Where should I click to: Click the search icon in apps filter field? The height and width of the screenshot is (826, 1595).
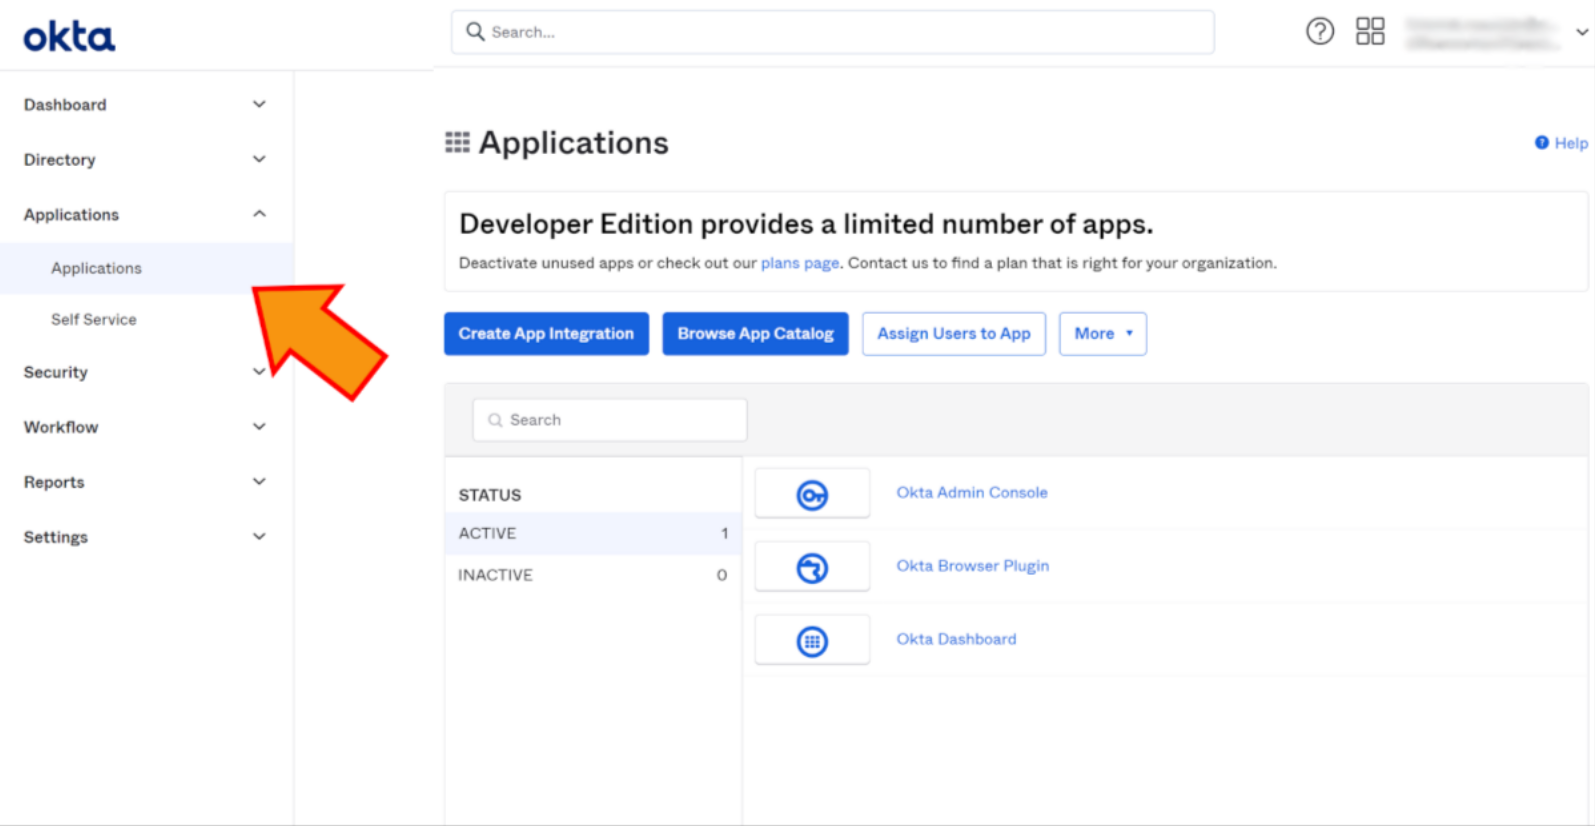point(495,420)
